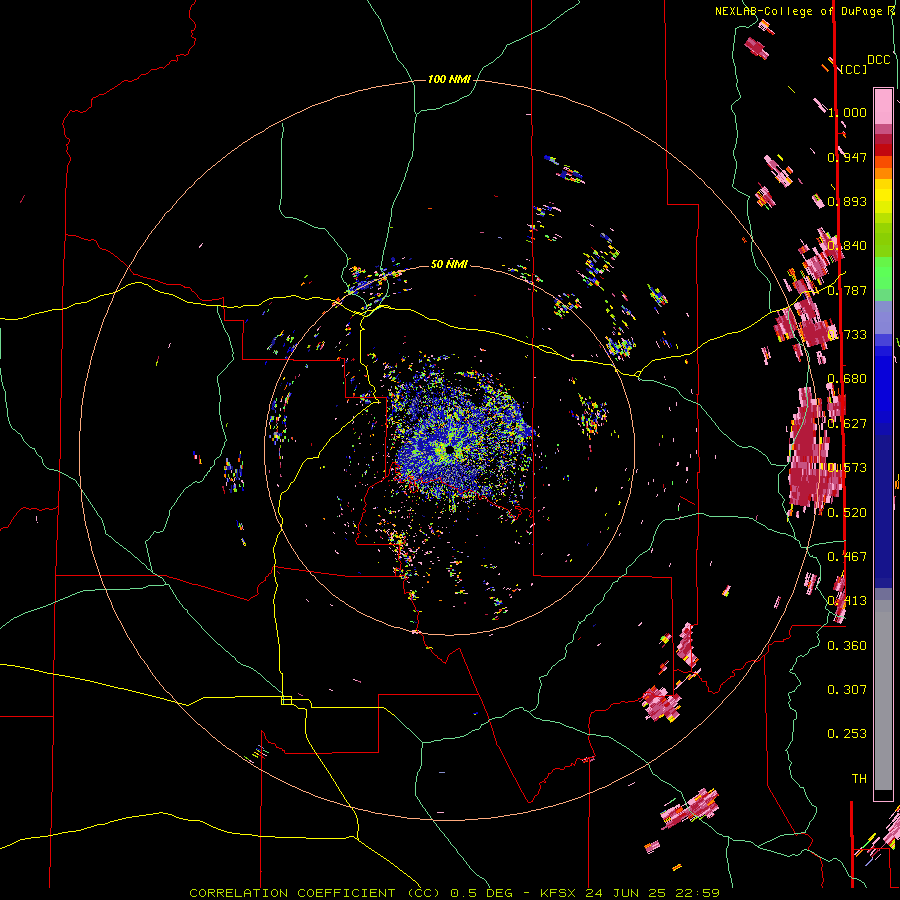Click the 24 JUN 25 22:59 timestamp

pos(653,893)
